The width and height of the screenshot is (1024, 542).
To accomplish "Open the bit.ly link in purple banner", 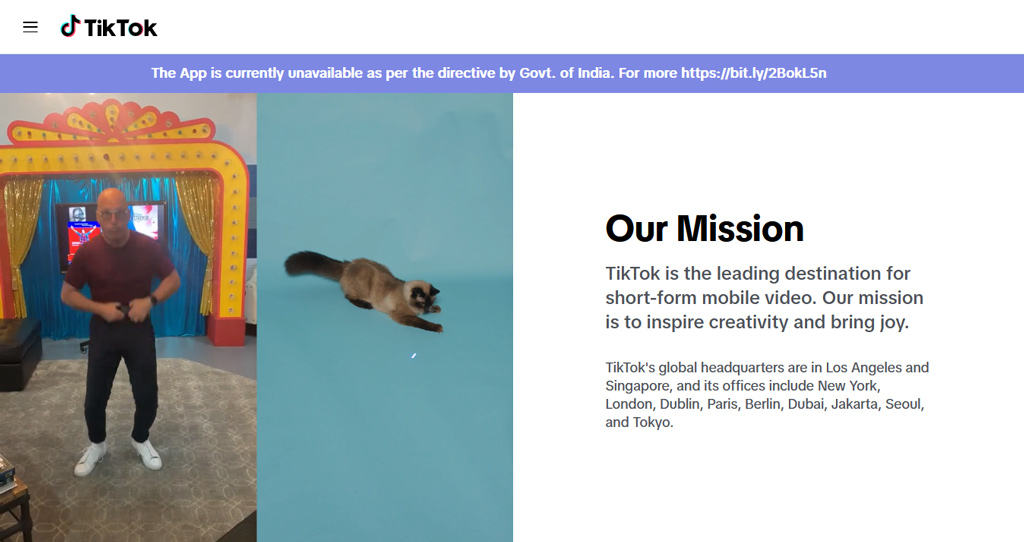I will pos(754,73).
